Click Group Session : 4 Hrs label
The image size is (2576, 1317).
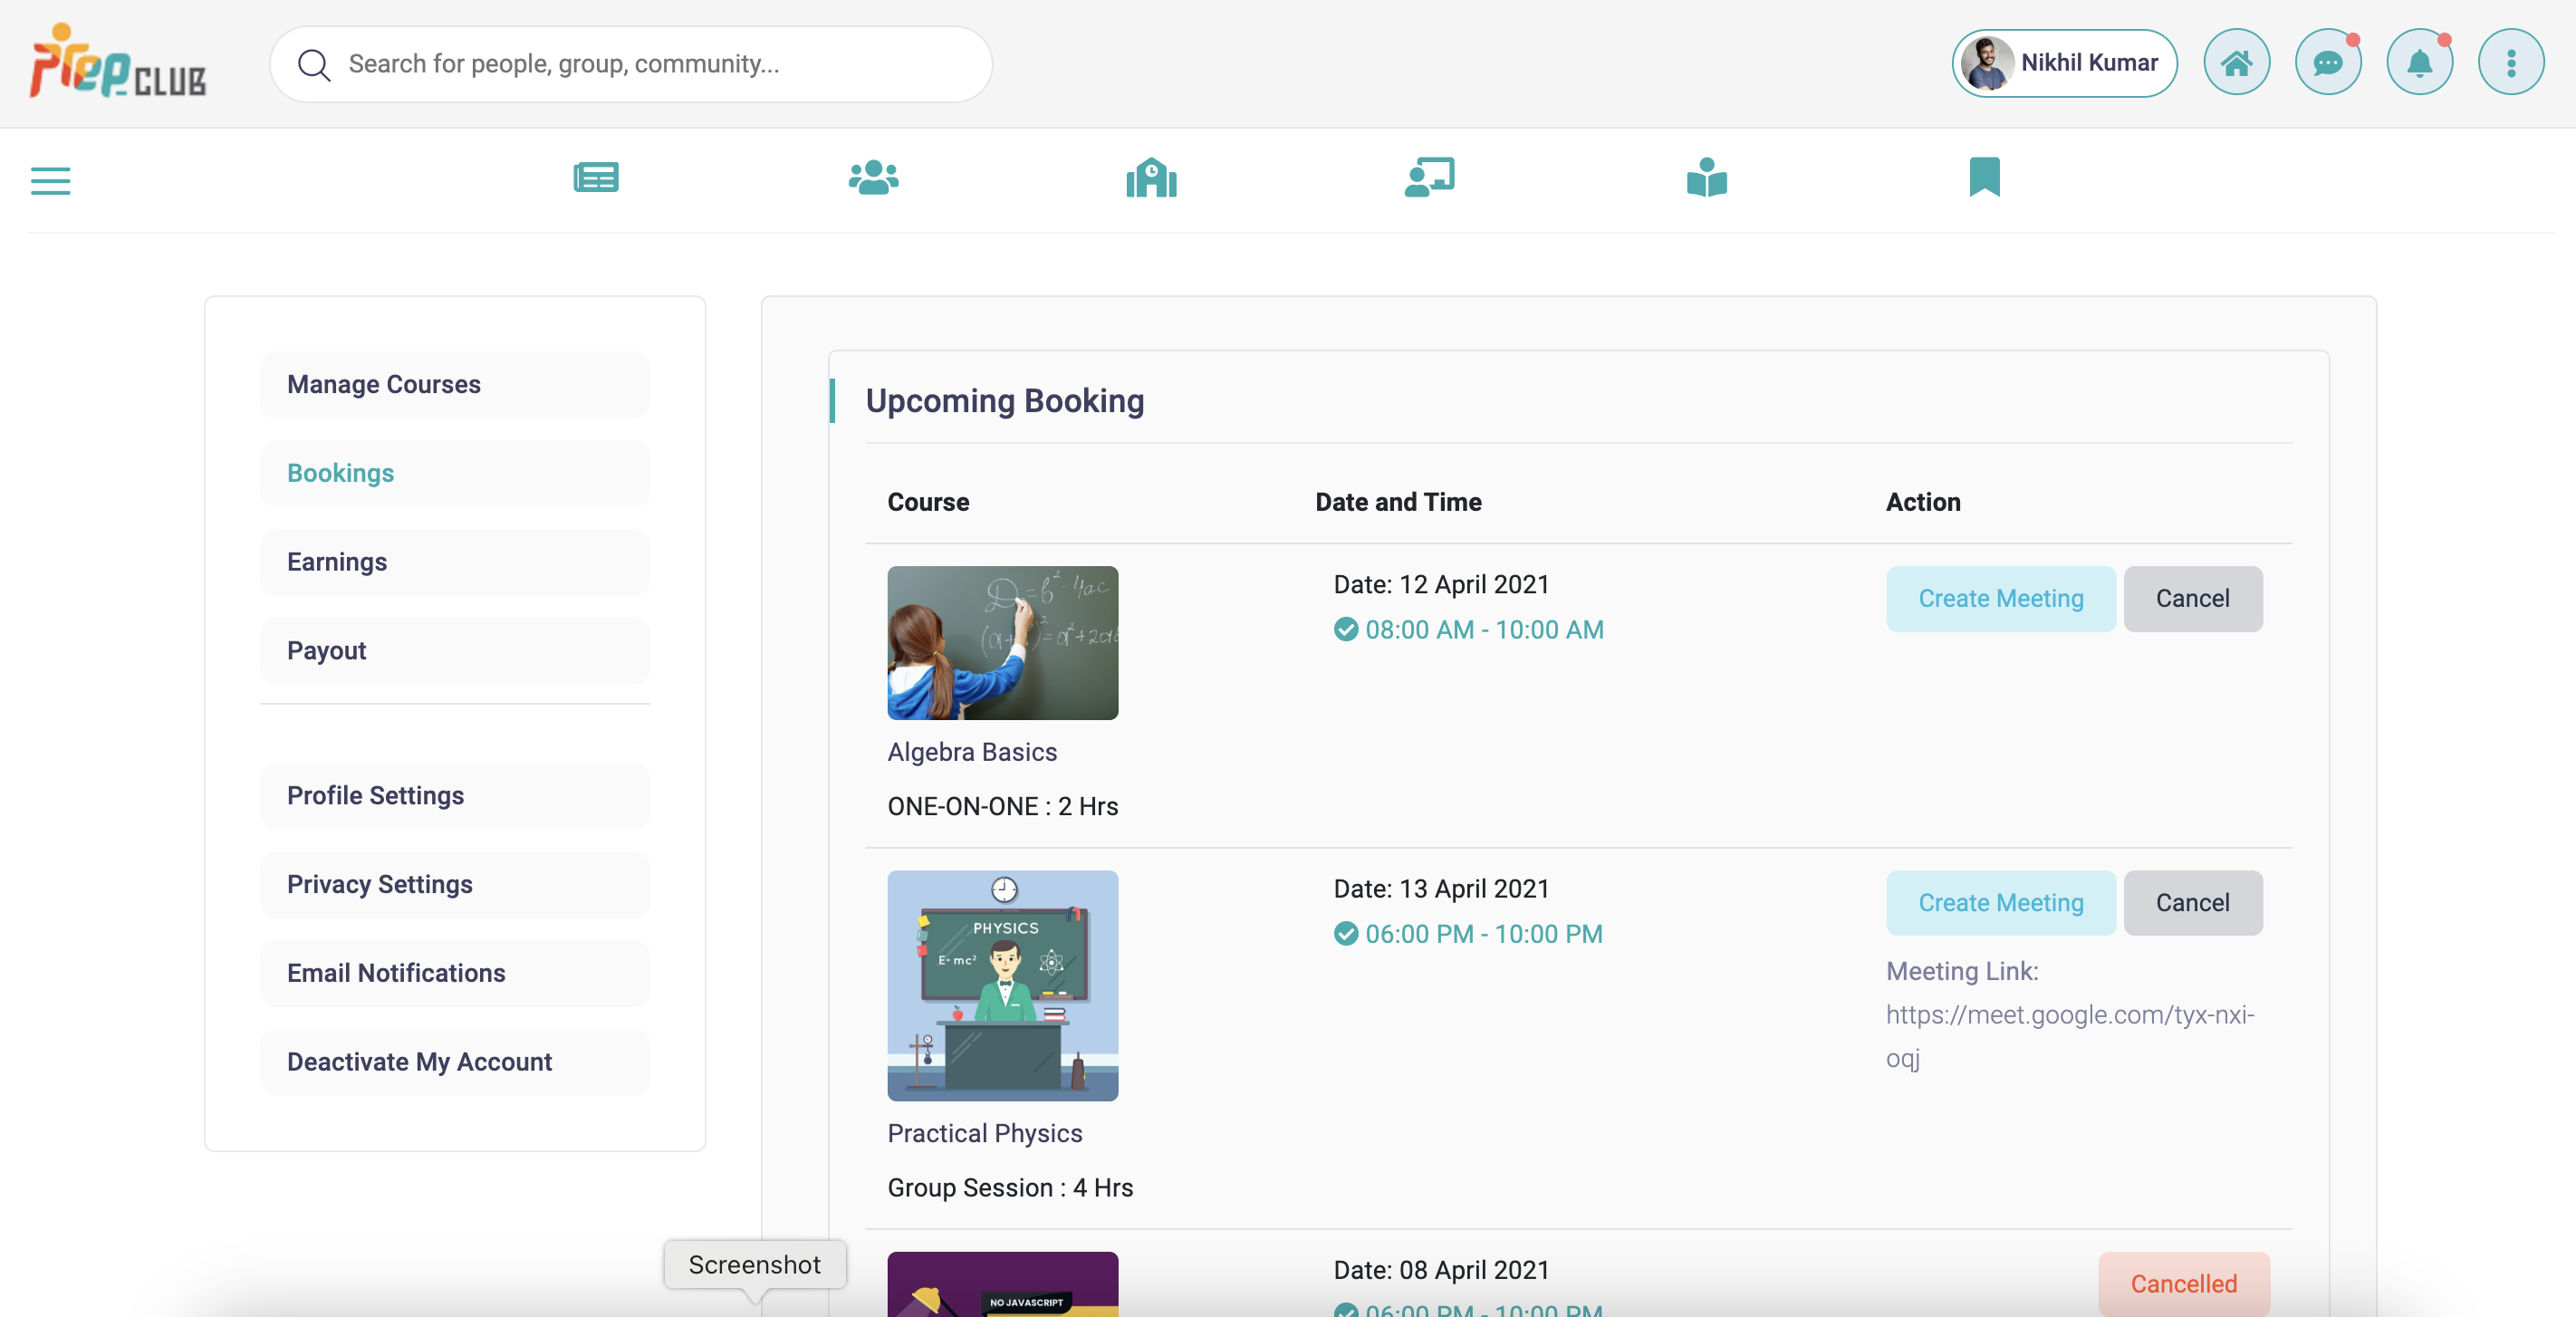coord(1010,1188)
